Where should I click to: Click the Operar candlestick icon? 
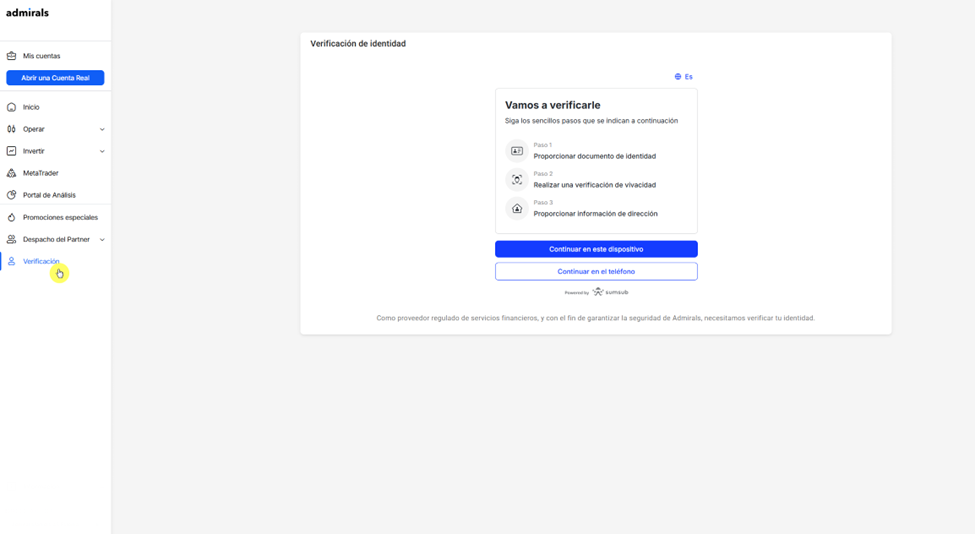click(x=11, y=129)
